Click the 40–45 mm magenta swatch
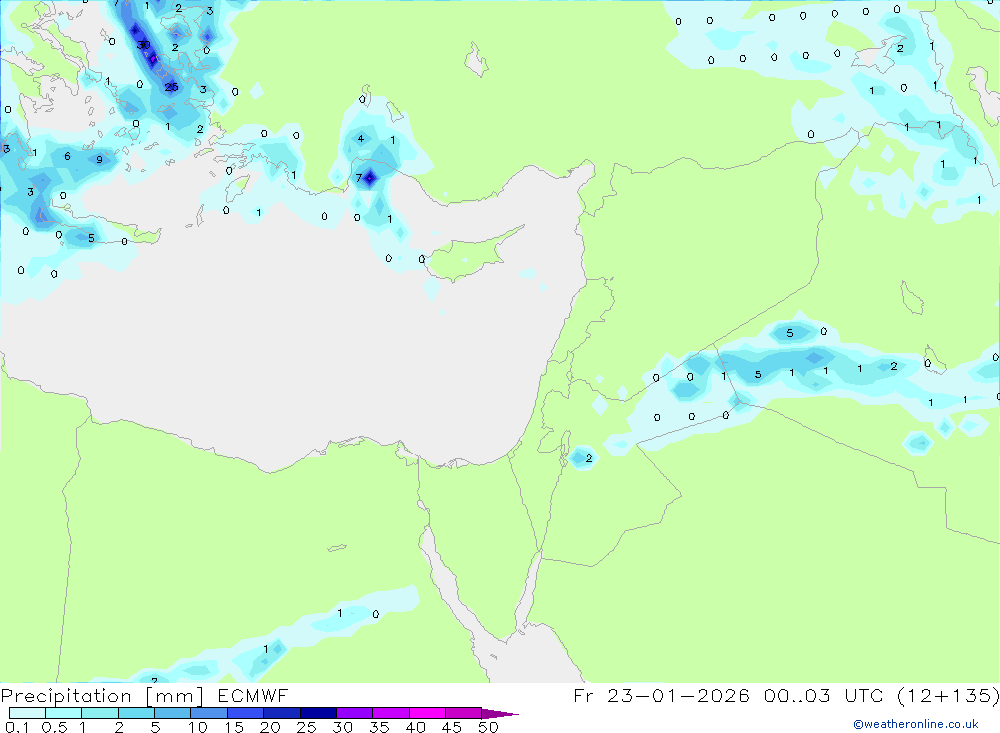 point(427,713)
